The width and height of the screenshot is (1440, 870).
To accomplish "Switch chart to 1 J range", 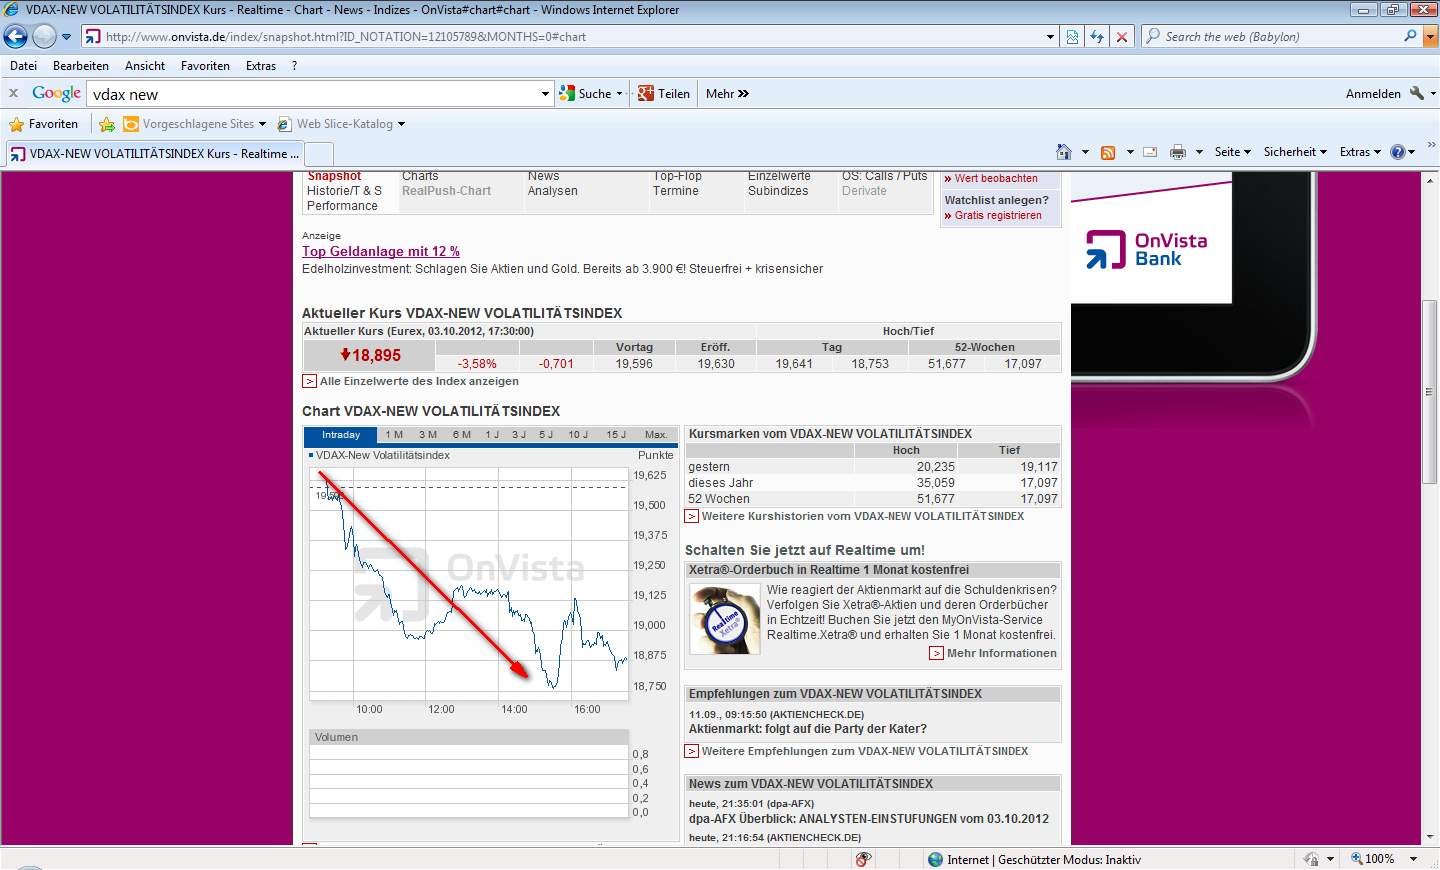I will click(x=492, y=435).
